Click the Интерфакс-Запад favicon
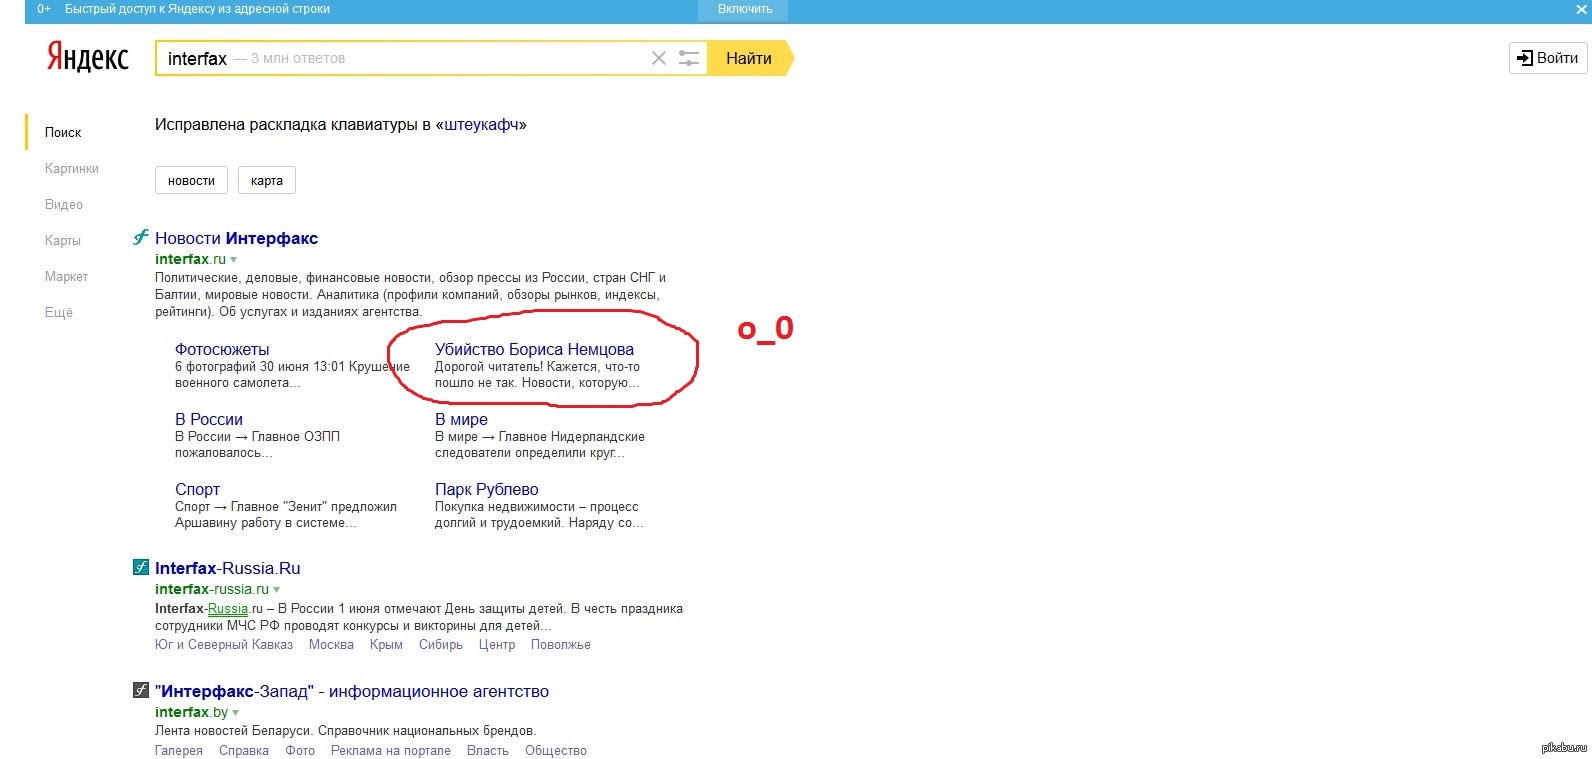Image resolution: width=1592 pixels, height=759 pixels. (x=141, y=690)
